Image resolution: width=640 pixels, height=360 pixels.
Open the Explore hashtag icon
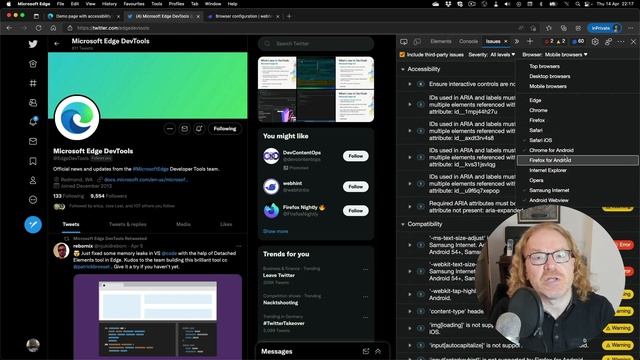pos(33,83)
